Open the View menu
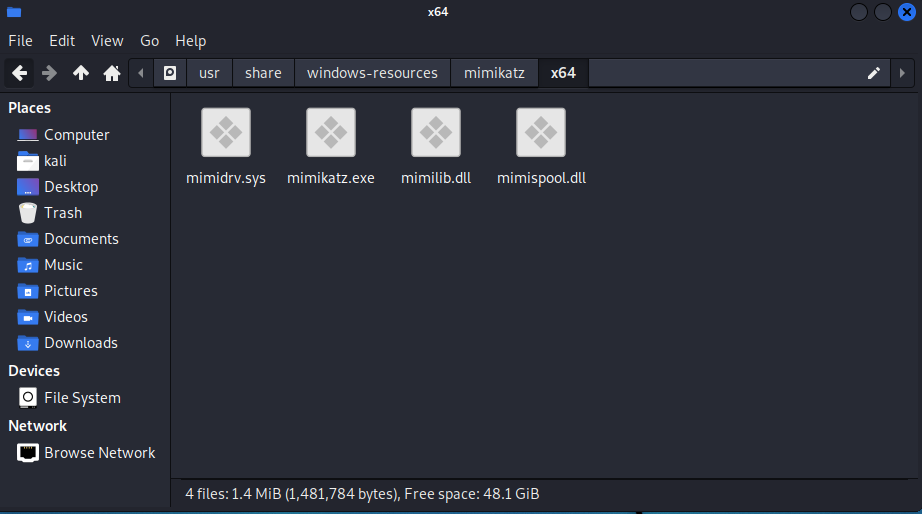 [107, 41]
